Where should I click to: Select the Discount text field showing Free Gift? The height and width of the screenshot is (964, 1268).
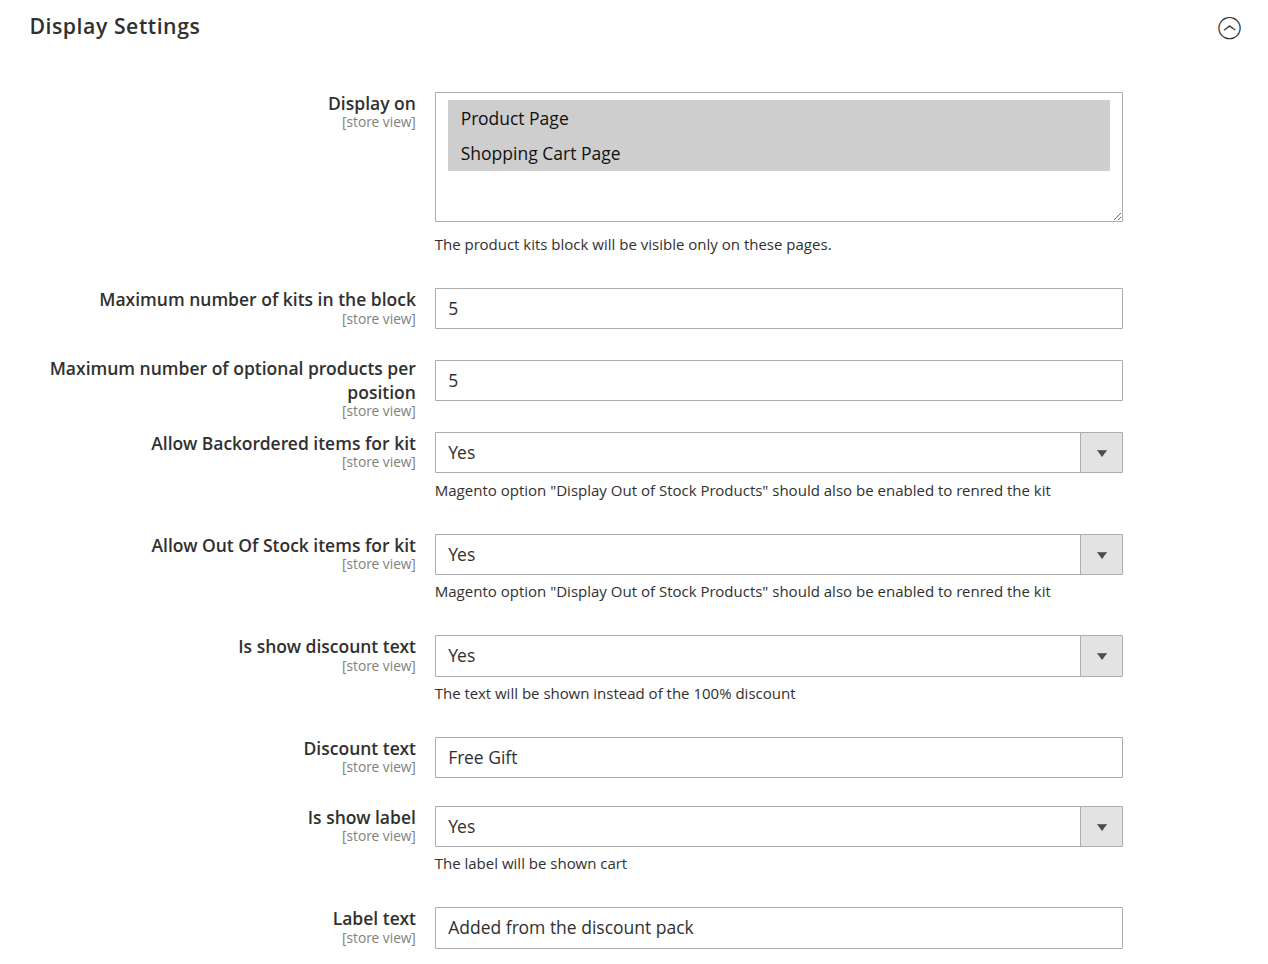[x=778, y=757]
